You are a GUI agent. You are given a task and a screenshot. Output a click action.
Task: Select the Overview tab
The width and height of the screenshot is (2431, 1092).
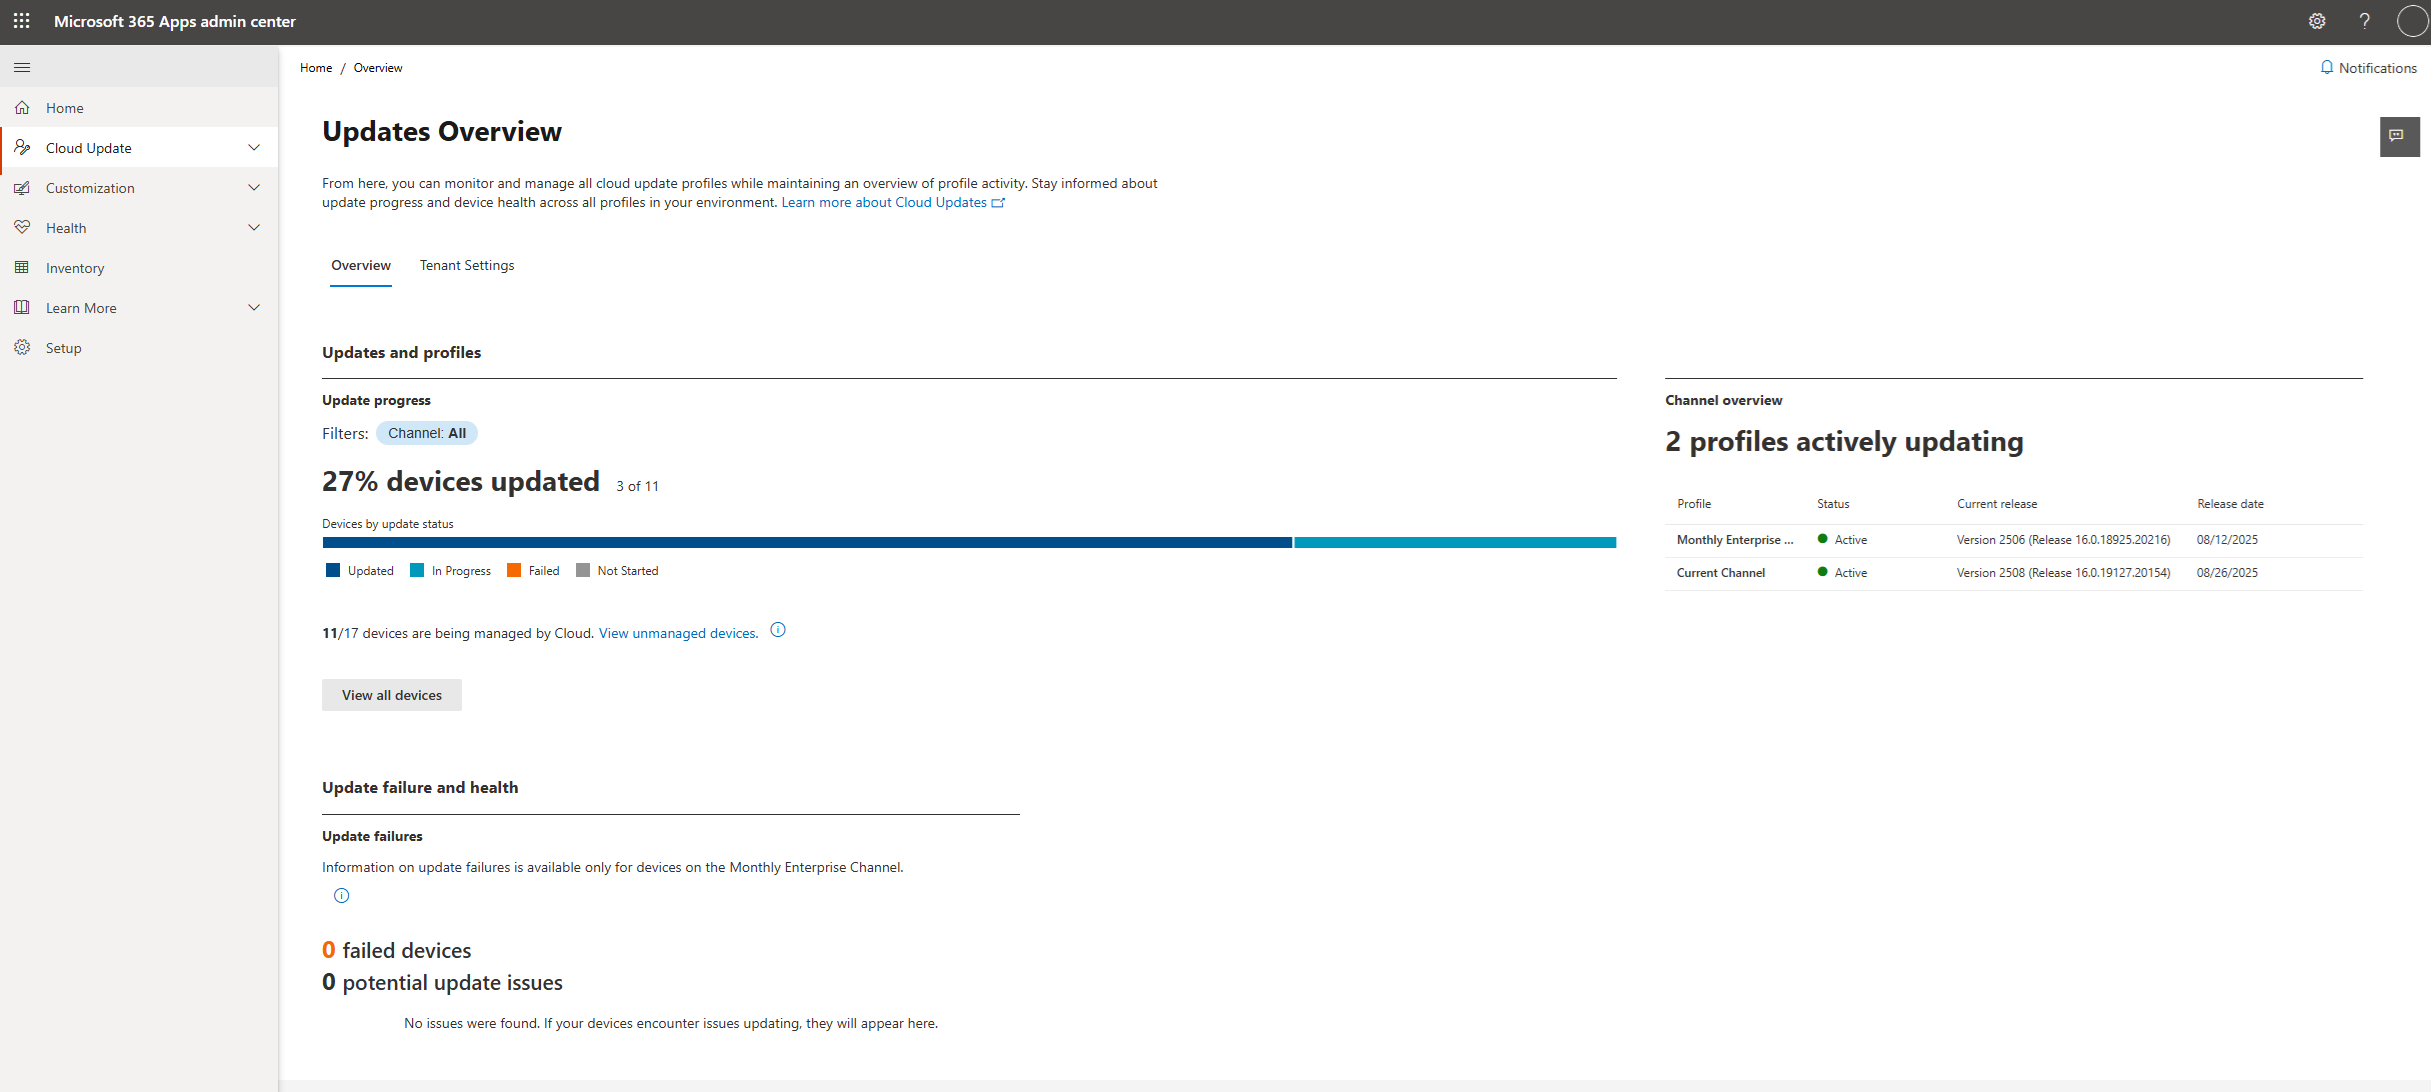361,265
